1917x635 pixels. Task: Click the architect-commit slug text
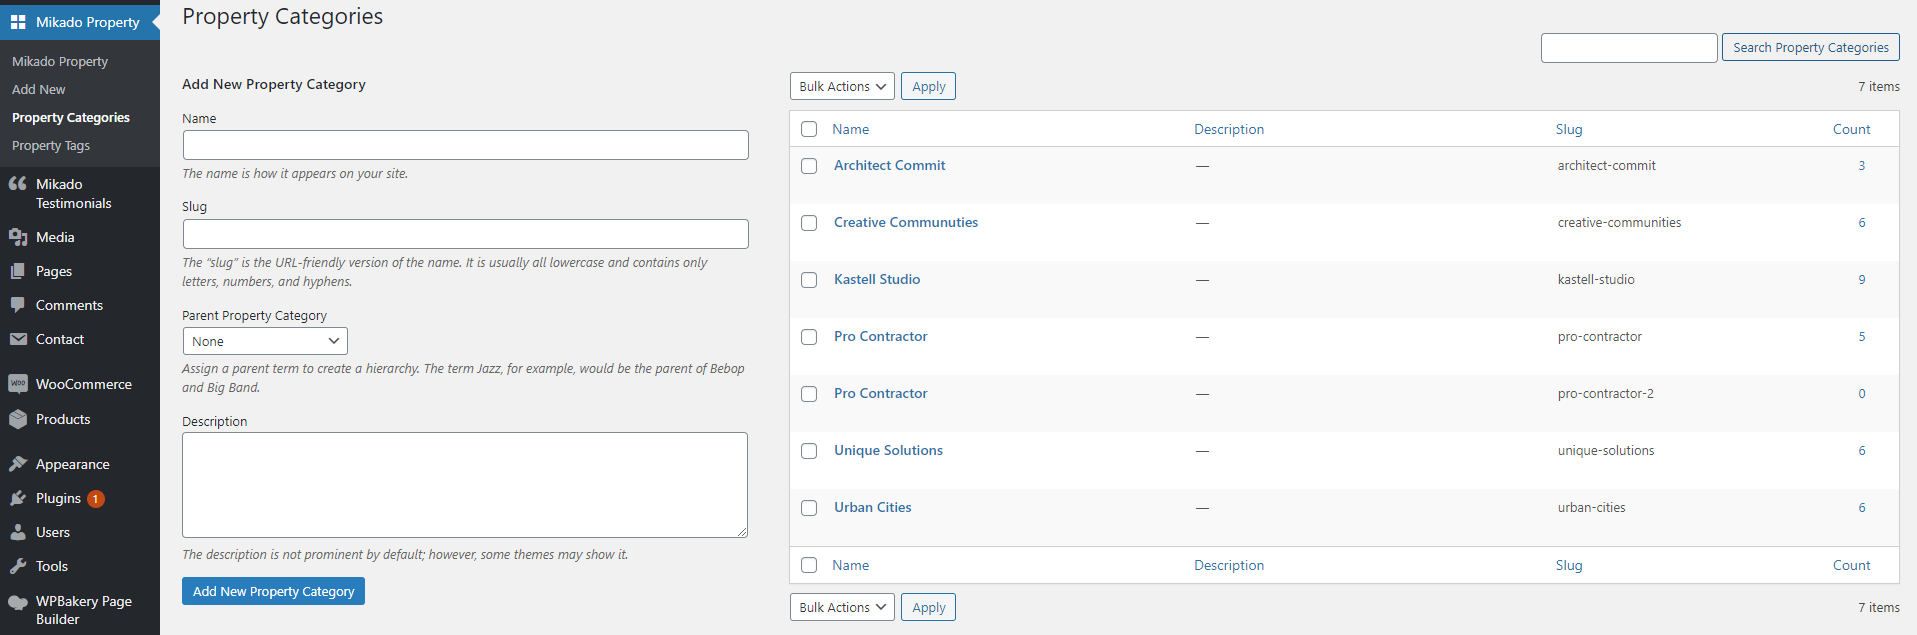(x=1606, y=165)
